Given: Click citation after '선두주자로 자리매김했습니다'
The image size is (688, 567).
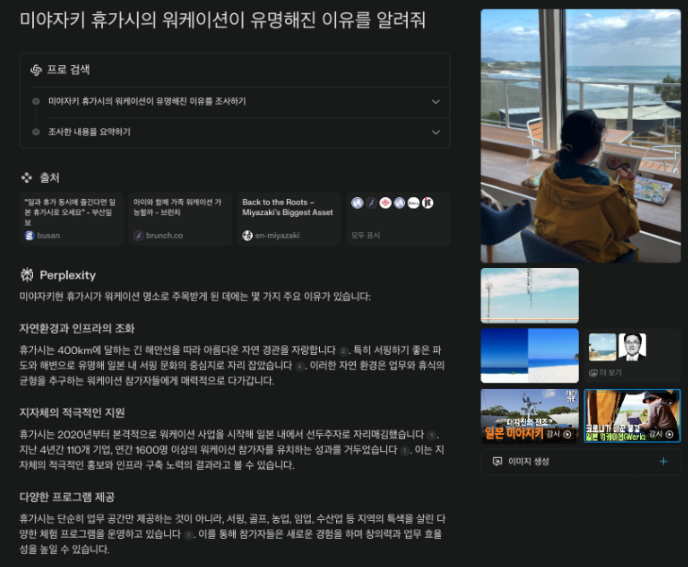Looking at the screenshot, I should 432,436.
